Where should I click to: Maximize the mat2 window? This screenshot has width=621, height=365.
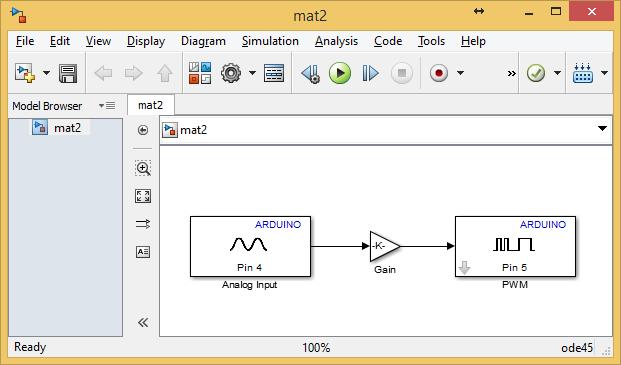[x=556, y=11]
